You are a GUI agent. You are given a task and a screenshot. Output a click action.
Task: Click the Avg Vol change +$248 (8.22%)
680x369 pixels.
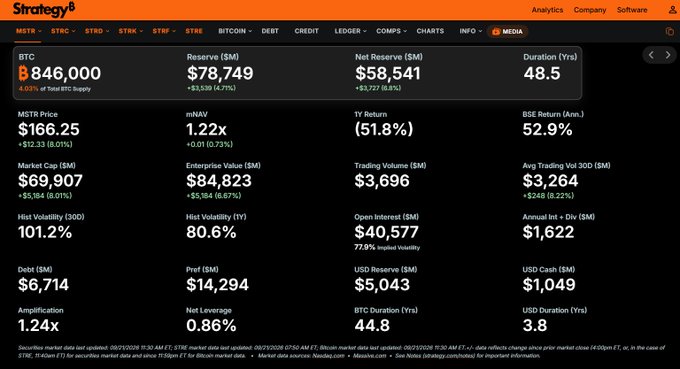pos(548,196)
